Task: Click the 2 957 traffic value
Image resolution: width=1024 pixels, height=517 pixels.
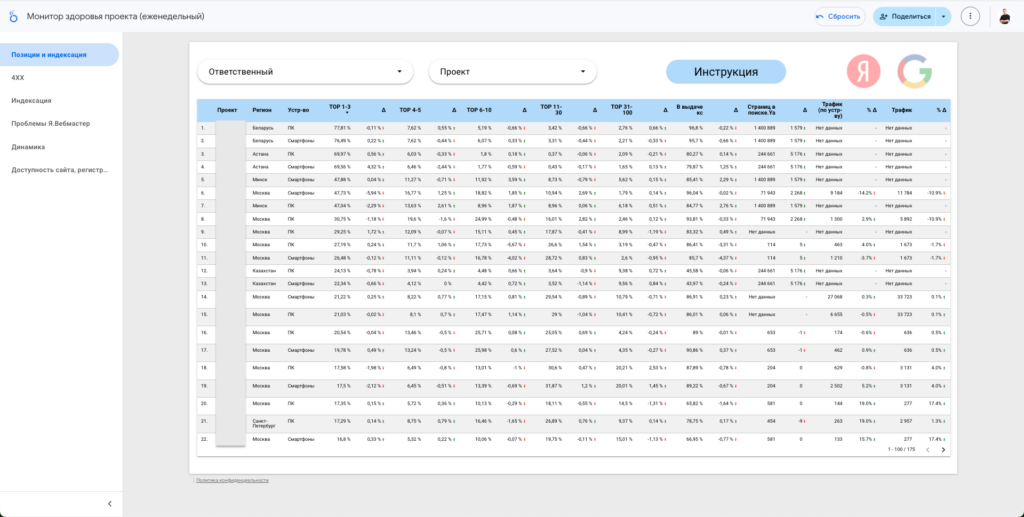Action: point(906,421)
